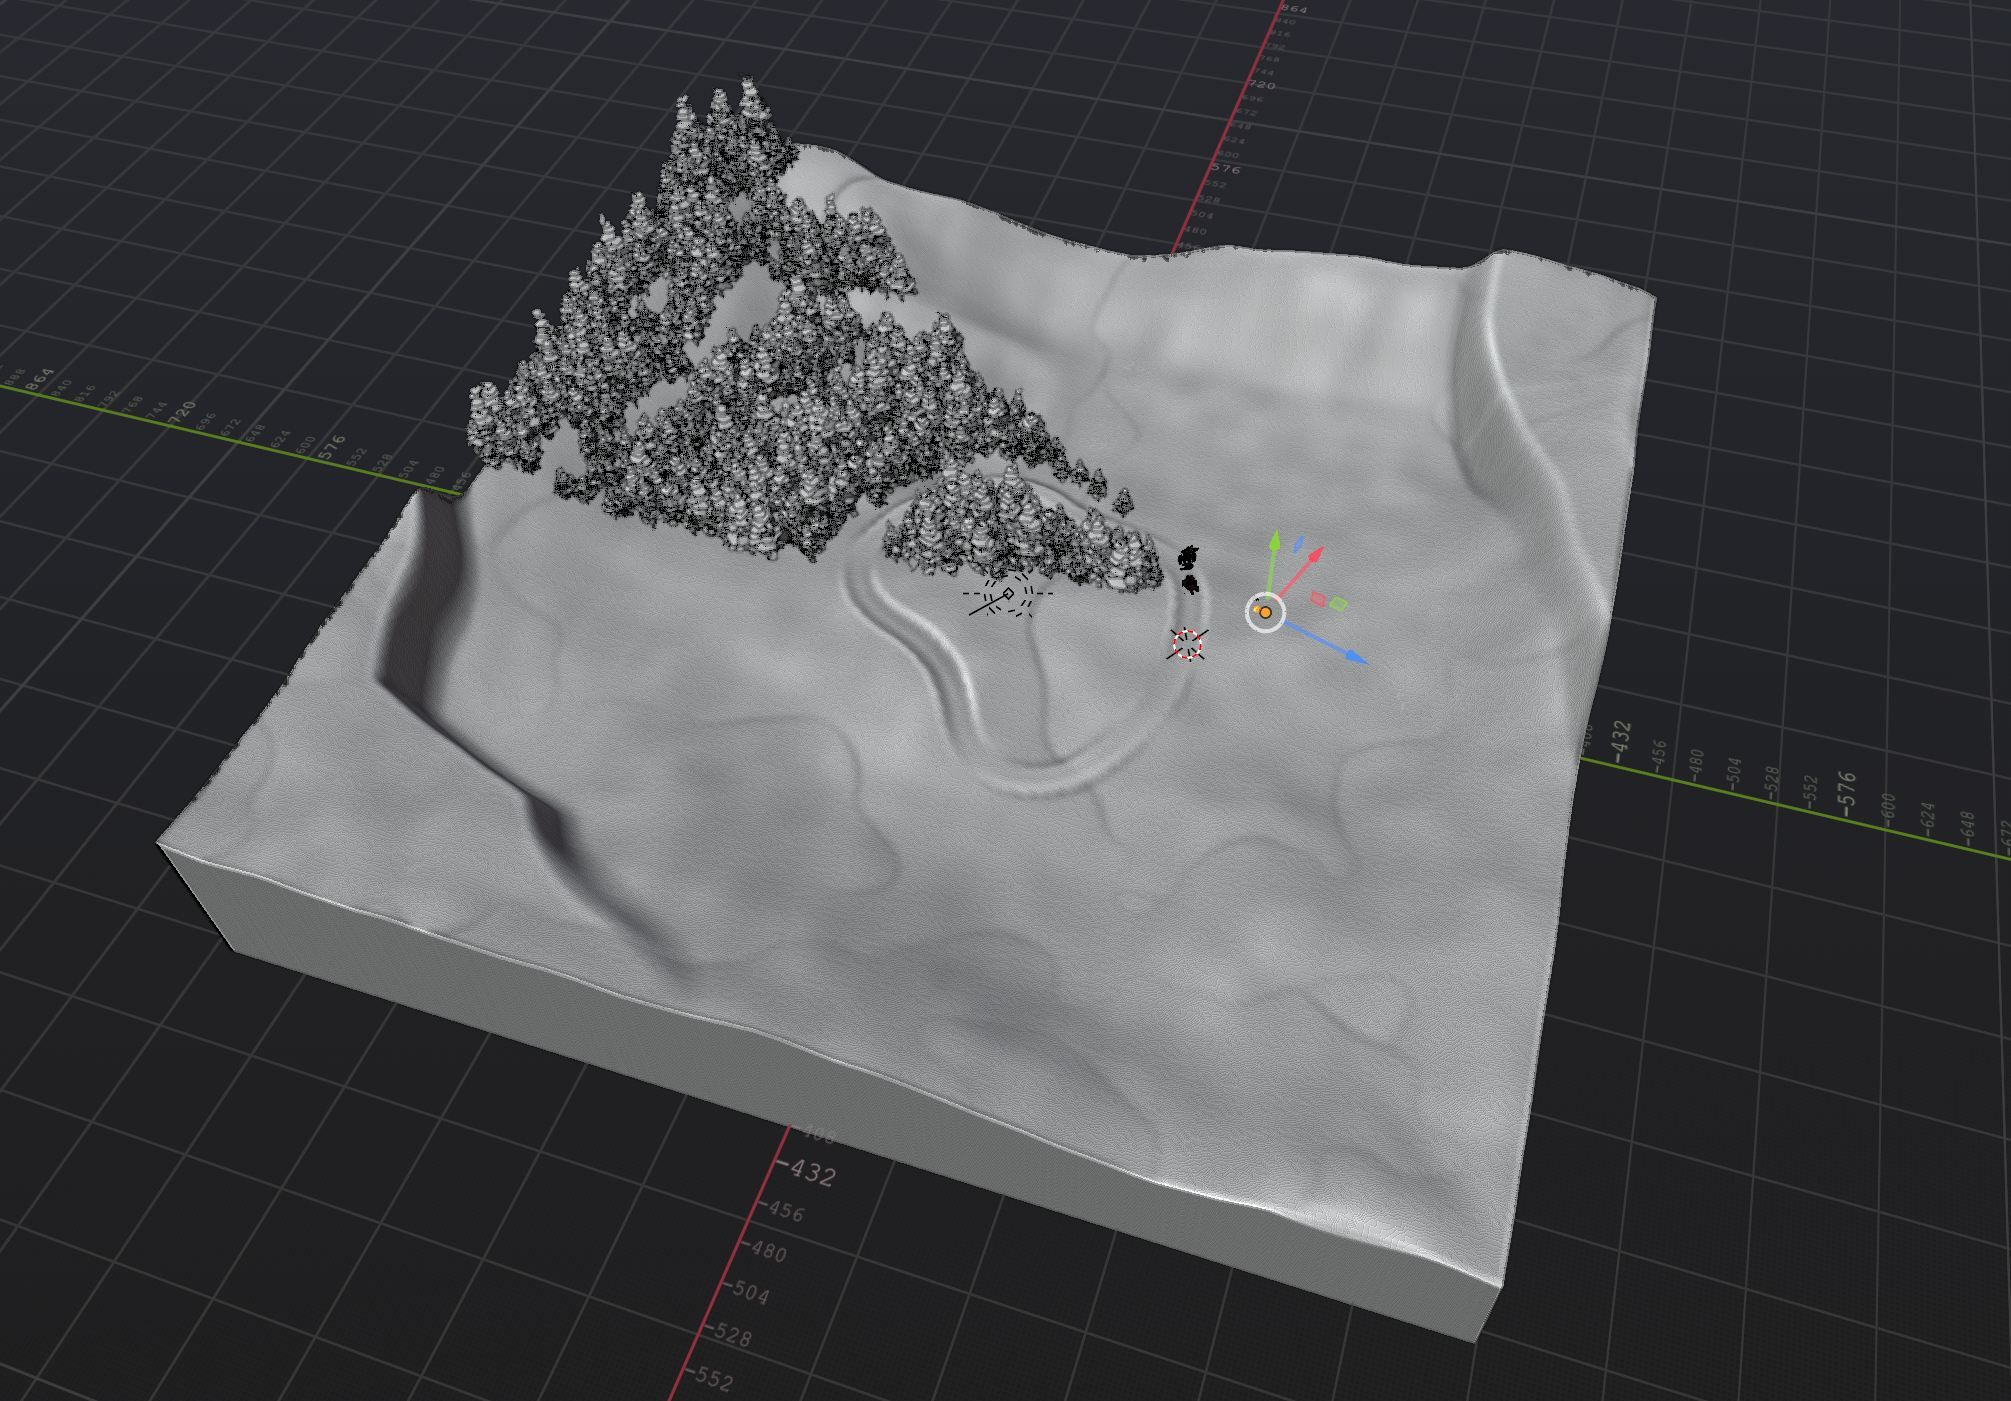Click the 576 label on left green axis
Image resolution: width=2011 pixels, height=1401 pixels.
[332, 445]
